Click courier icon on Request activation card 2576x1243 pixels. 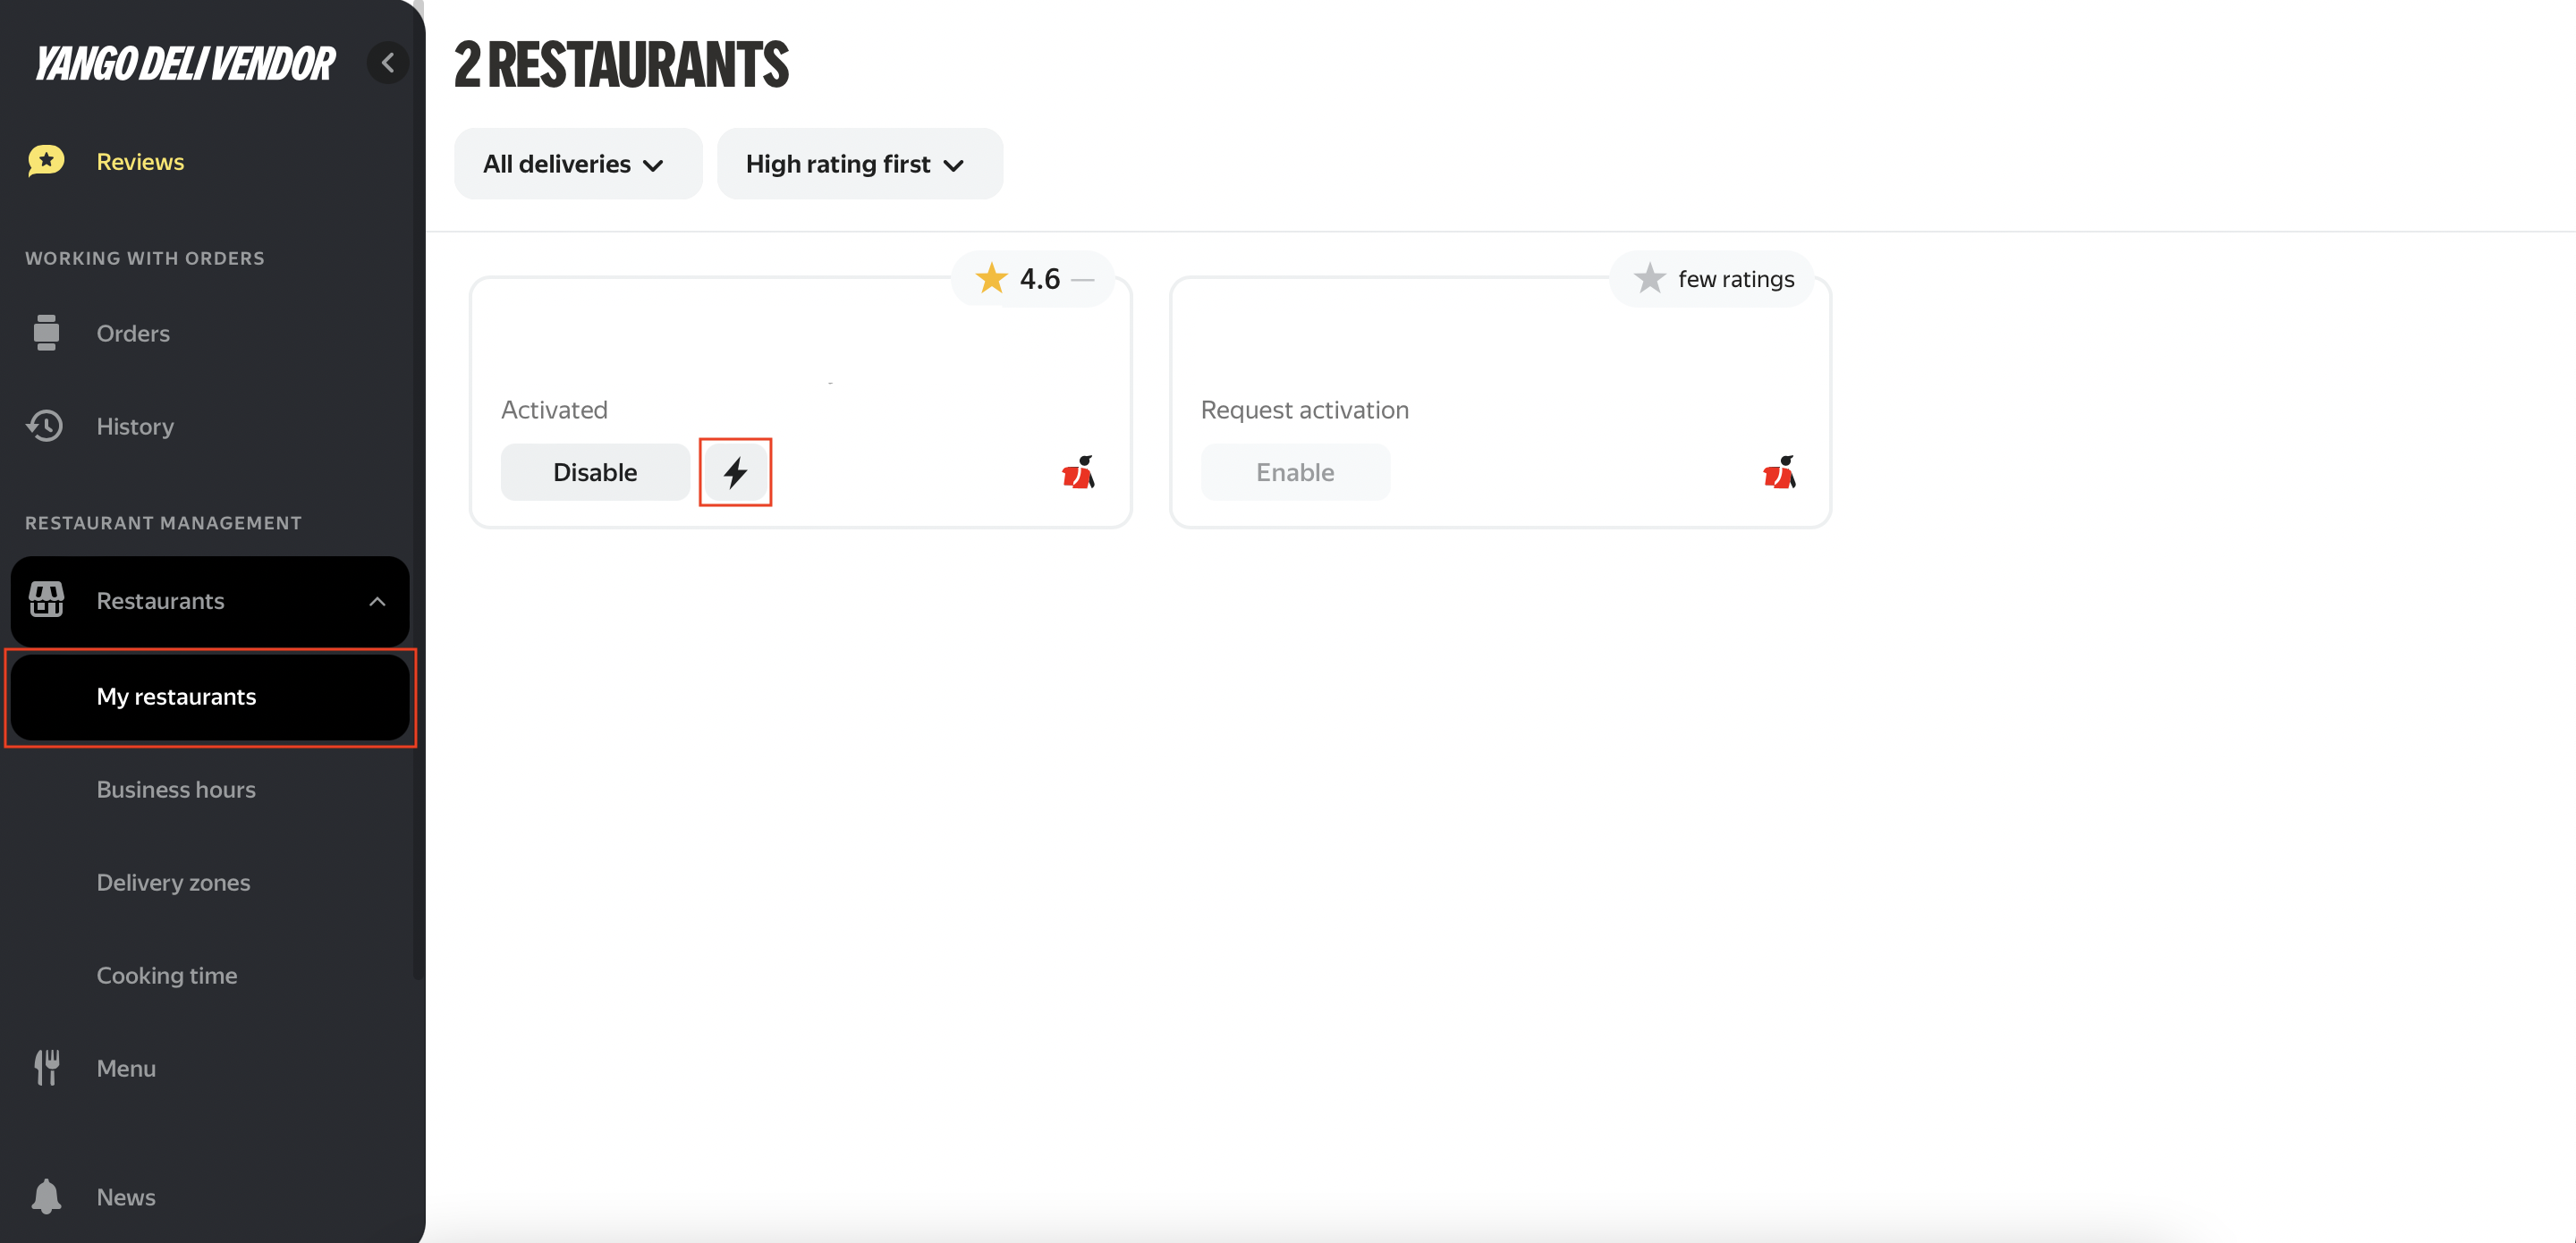coord(1779,472)
